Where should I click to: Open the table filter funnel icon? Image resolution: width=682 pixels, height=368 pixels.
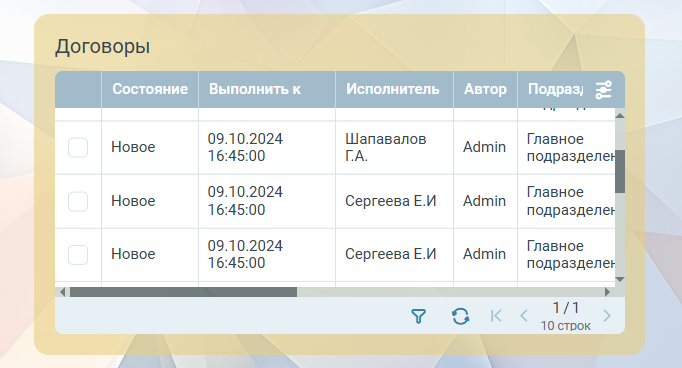418,316
